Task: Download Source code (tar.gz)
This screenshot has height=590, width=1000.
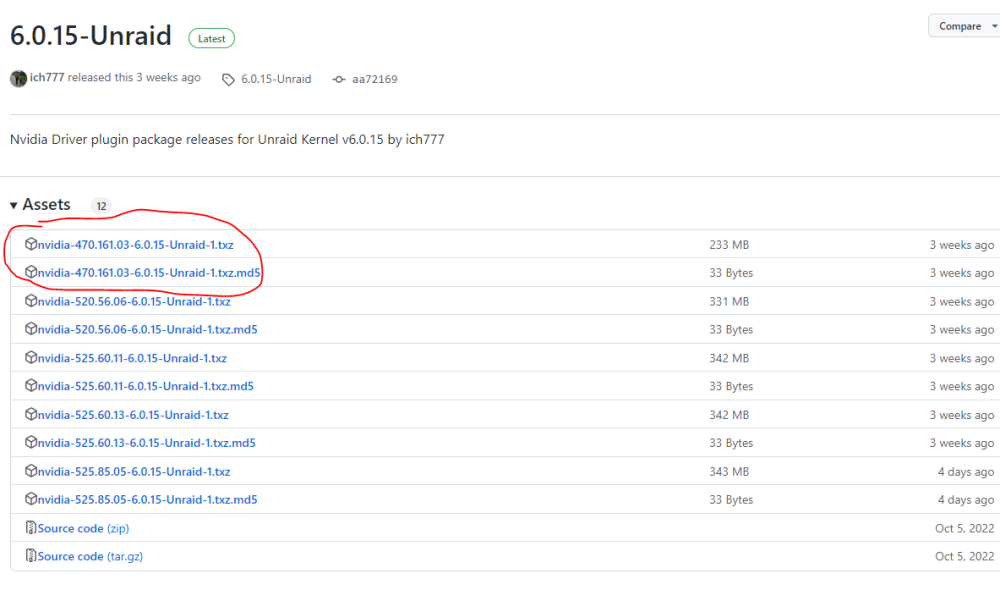Action: tap(90, 557)
